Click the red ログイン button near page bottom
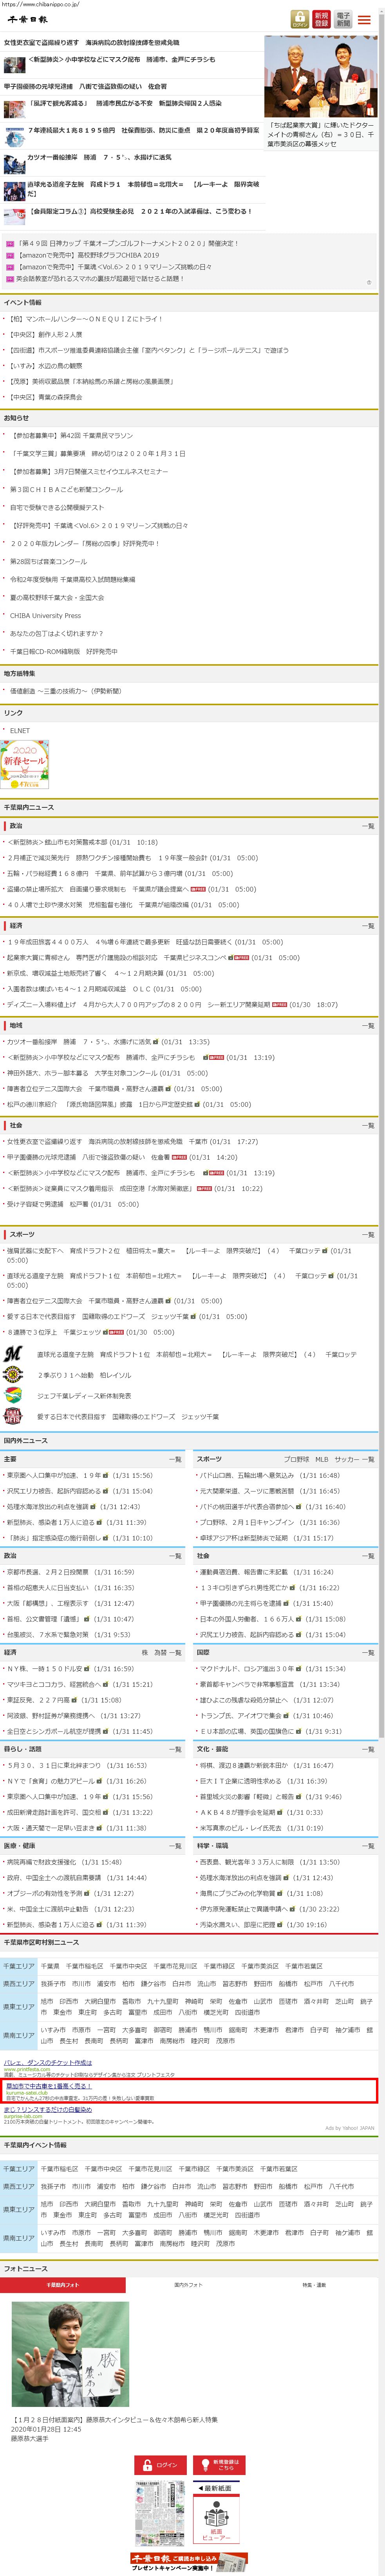The width and height of the screenshot is (385, 2576). coord(160,2465)
